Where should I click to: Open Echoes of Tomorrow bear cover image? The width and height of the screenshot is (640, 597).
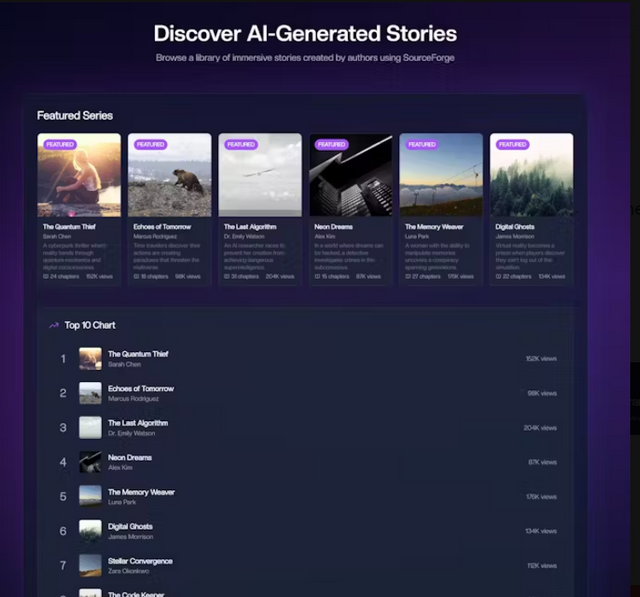(170, 175)
